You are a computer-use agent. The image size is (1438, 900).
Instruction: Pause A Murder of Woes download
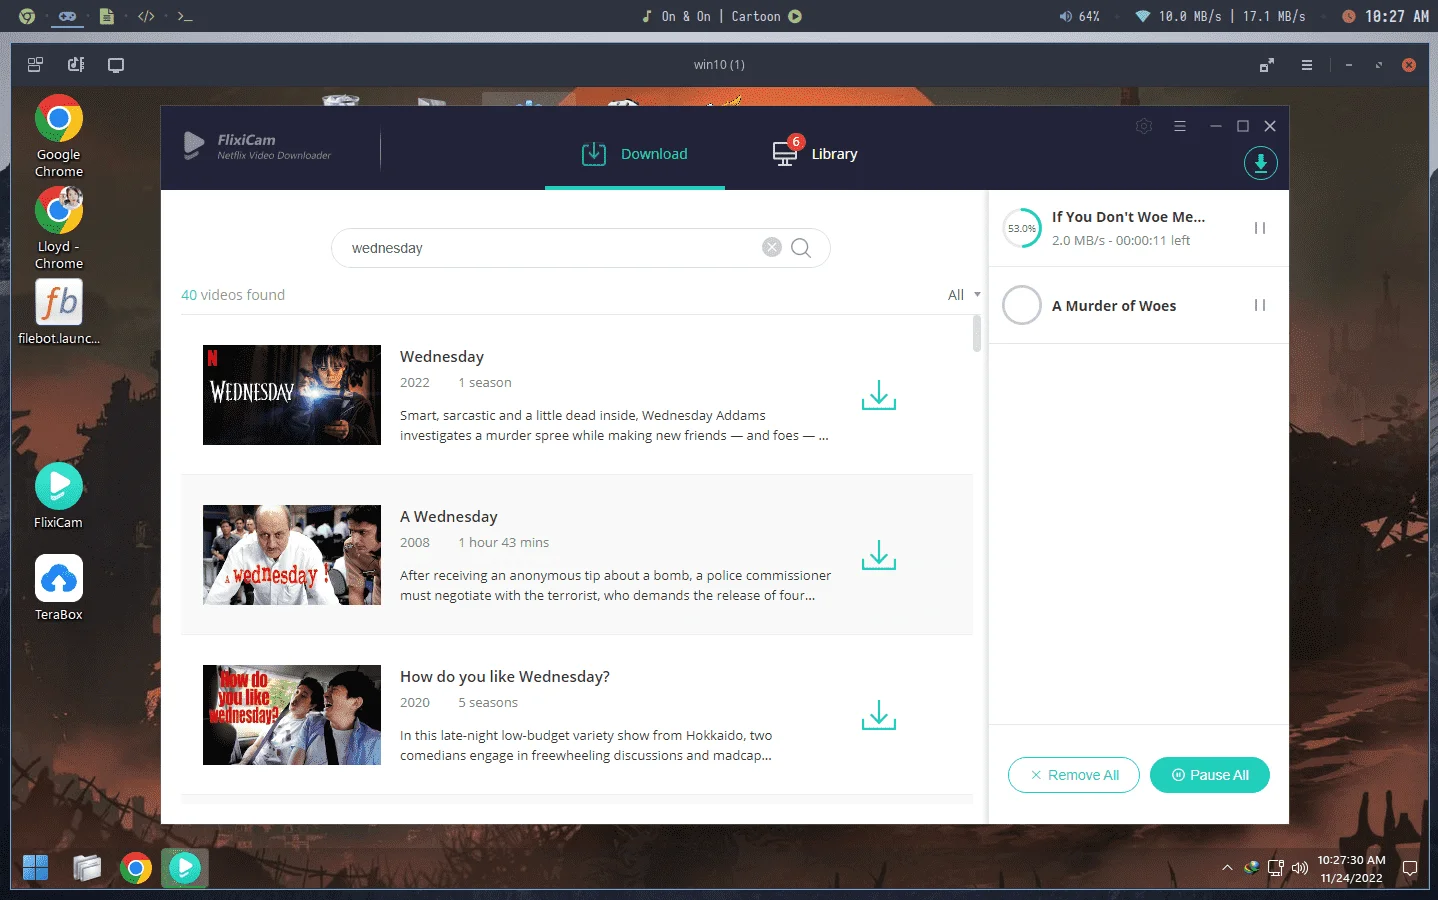click(1260, 305)
